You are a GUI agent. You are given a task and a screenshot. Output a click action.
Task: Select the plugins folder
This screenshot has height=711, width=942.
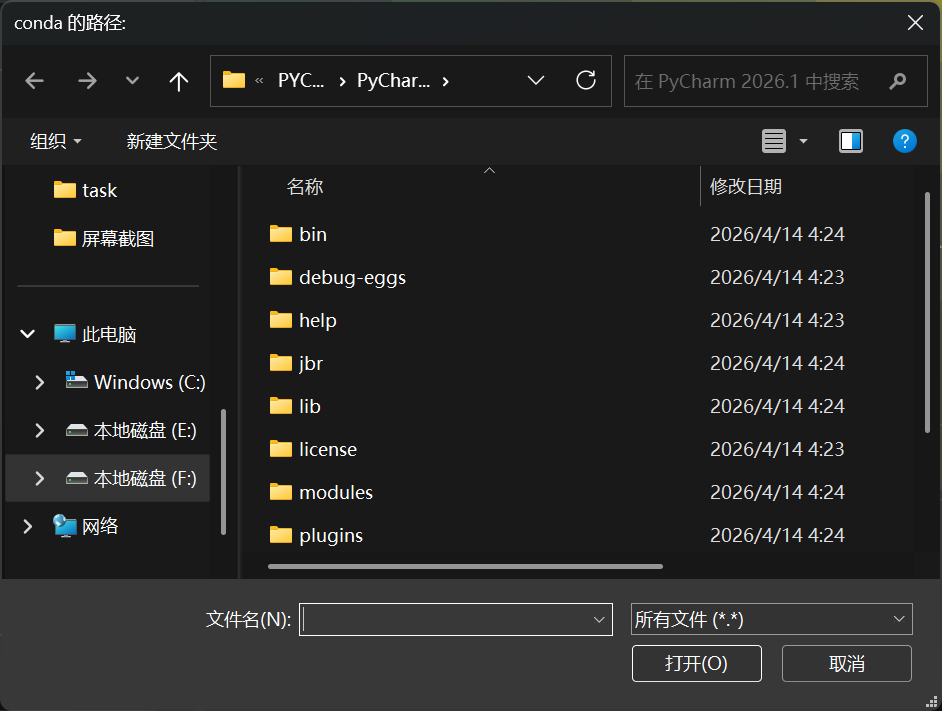(x=330, y=535)
